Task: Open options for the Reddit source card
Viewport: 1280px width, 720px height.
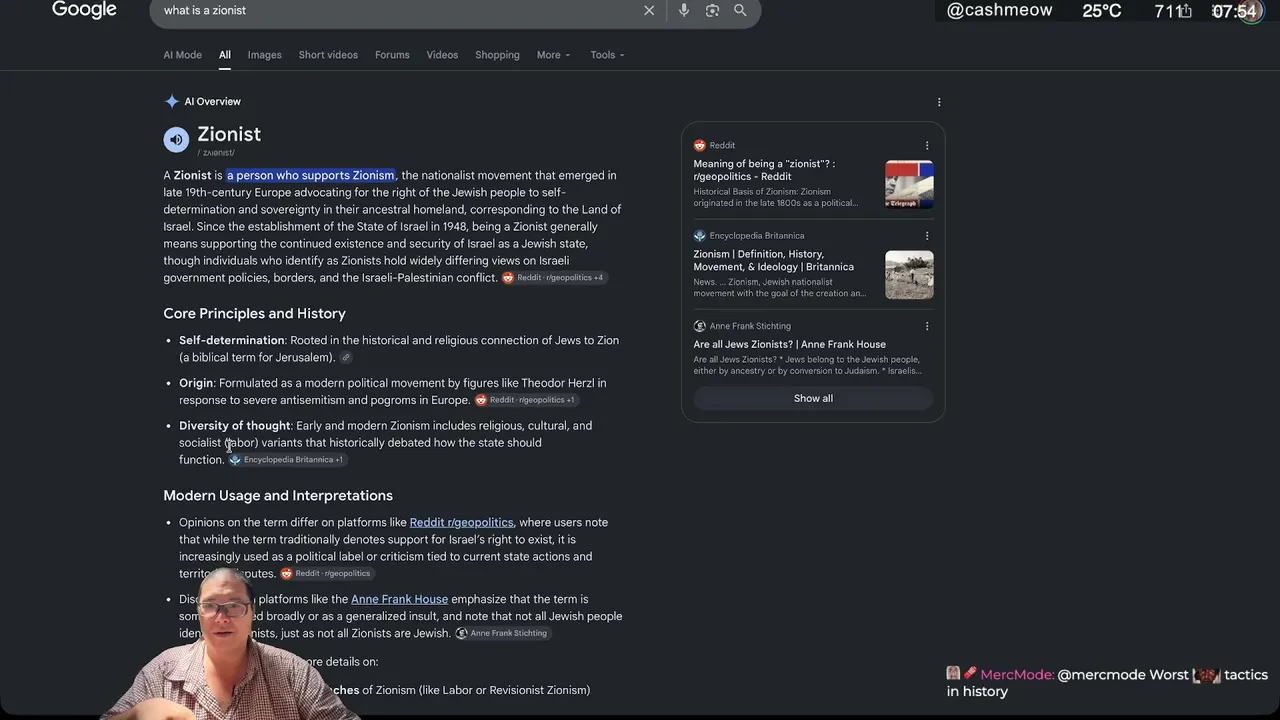Action: pyautogui.click(x=927, y=146)
